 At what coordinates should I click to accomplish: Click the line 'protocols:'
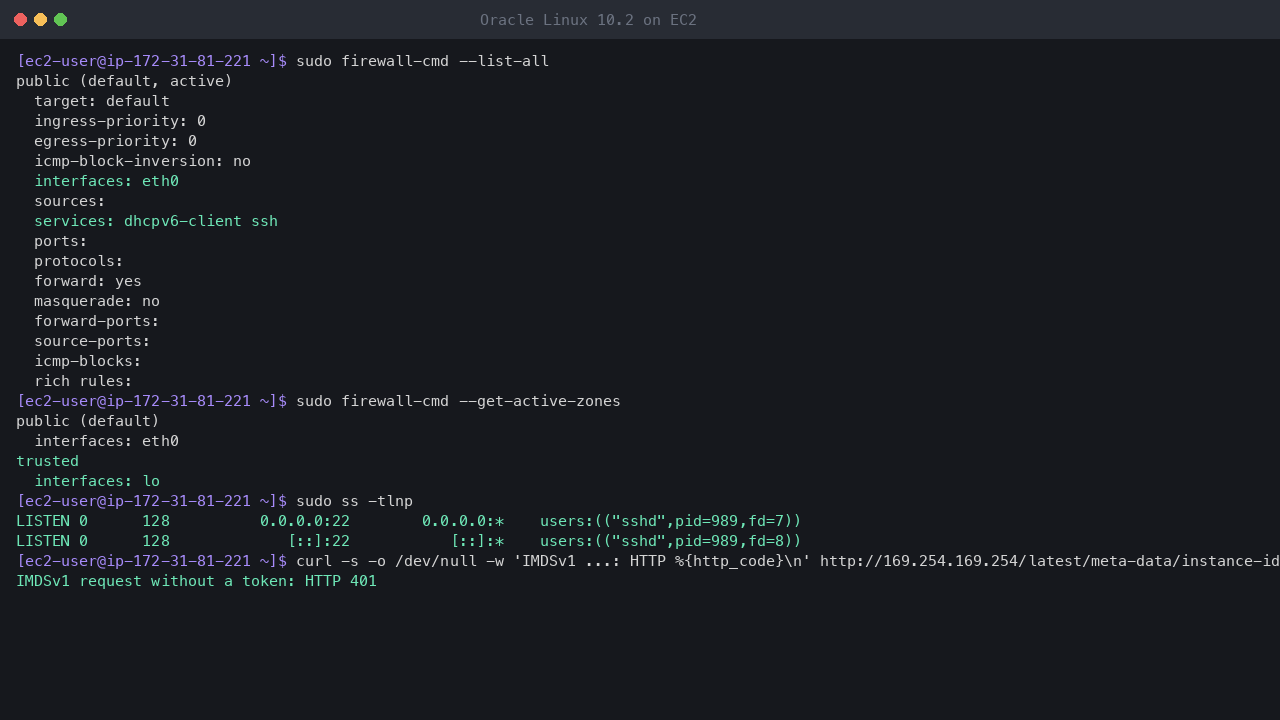pos(79,261)
